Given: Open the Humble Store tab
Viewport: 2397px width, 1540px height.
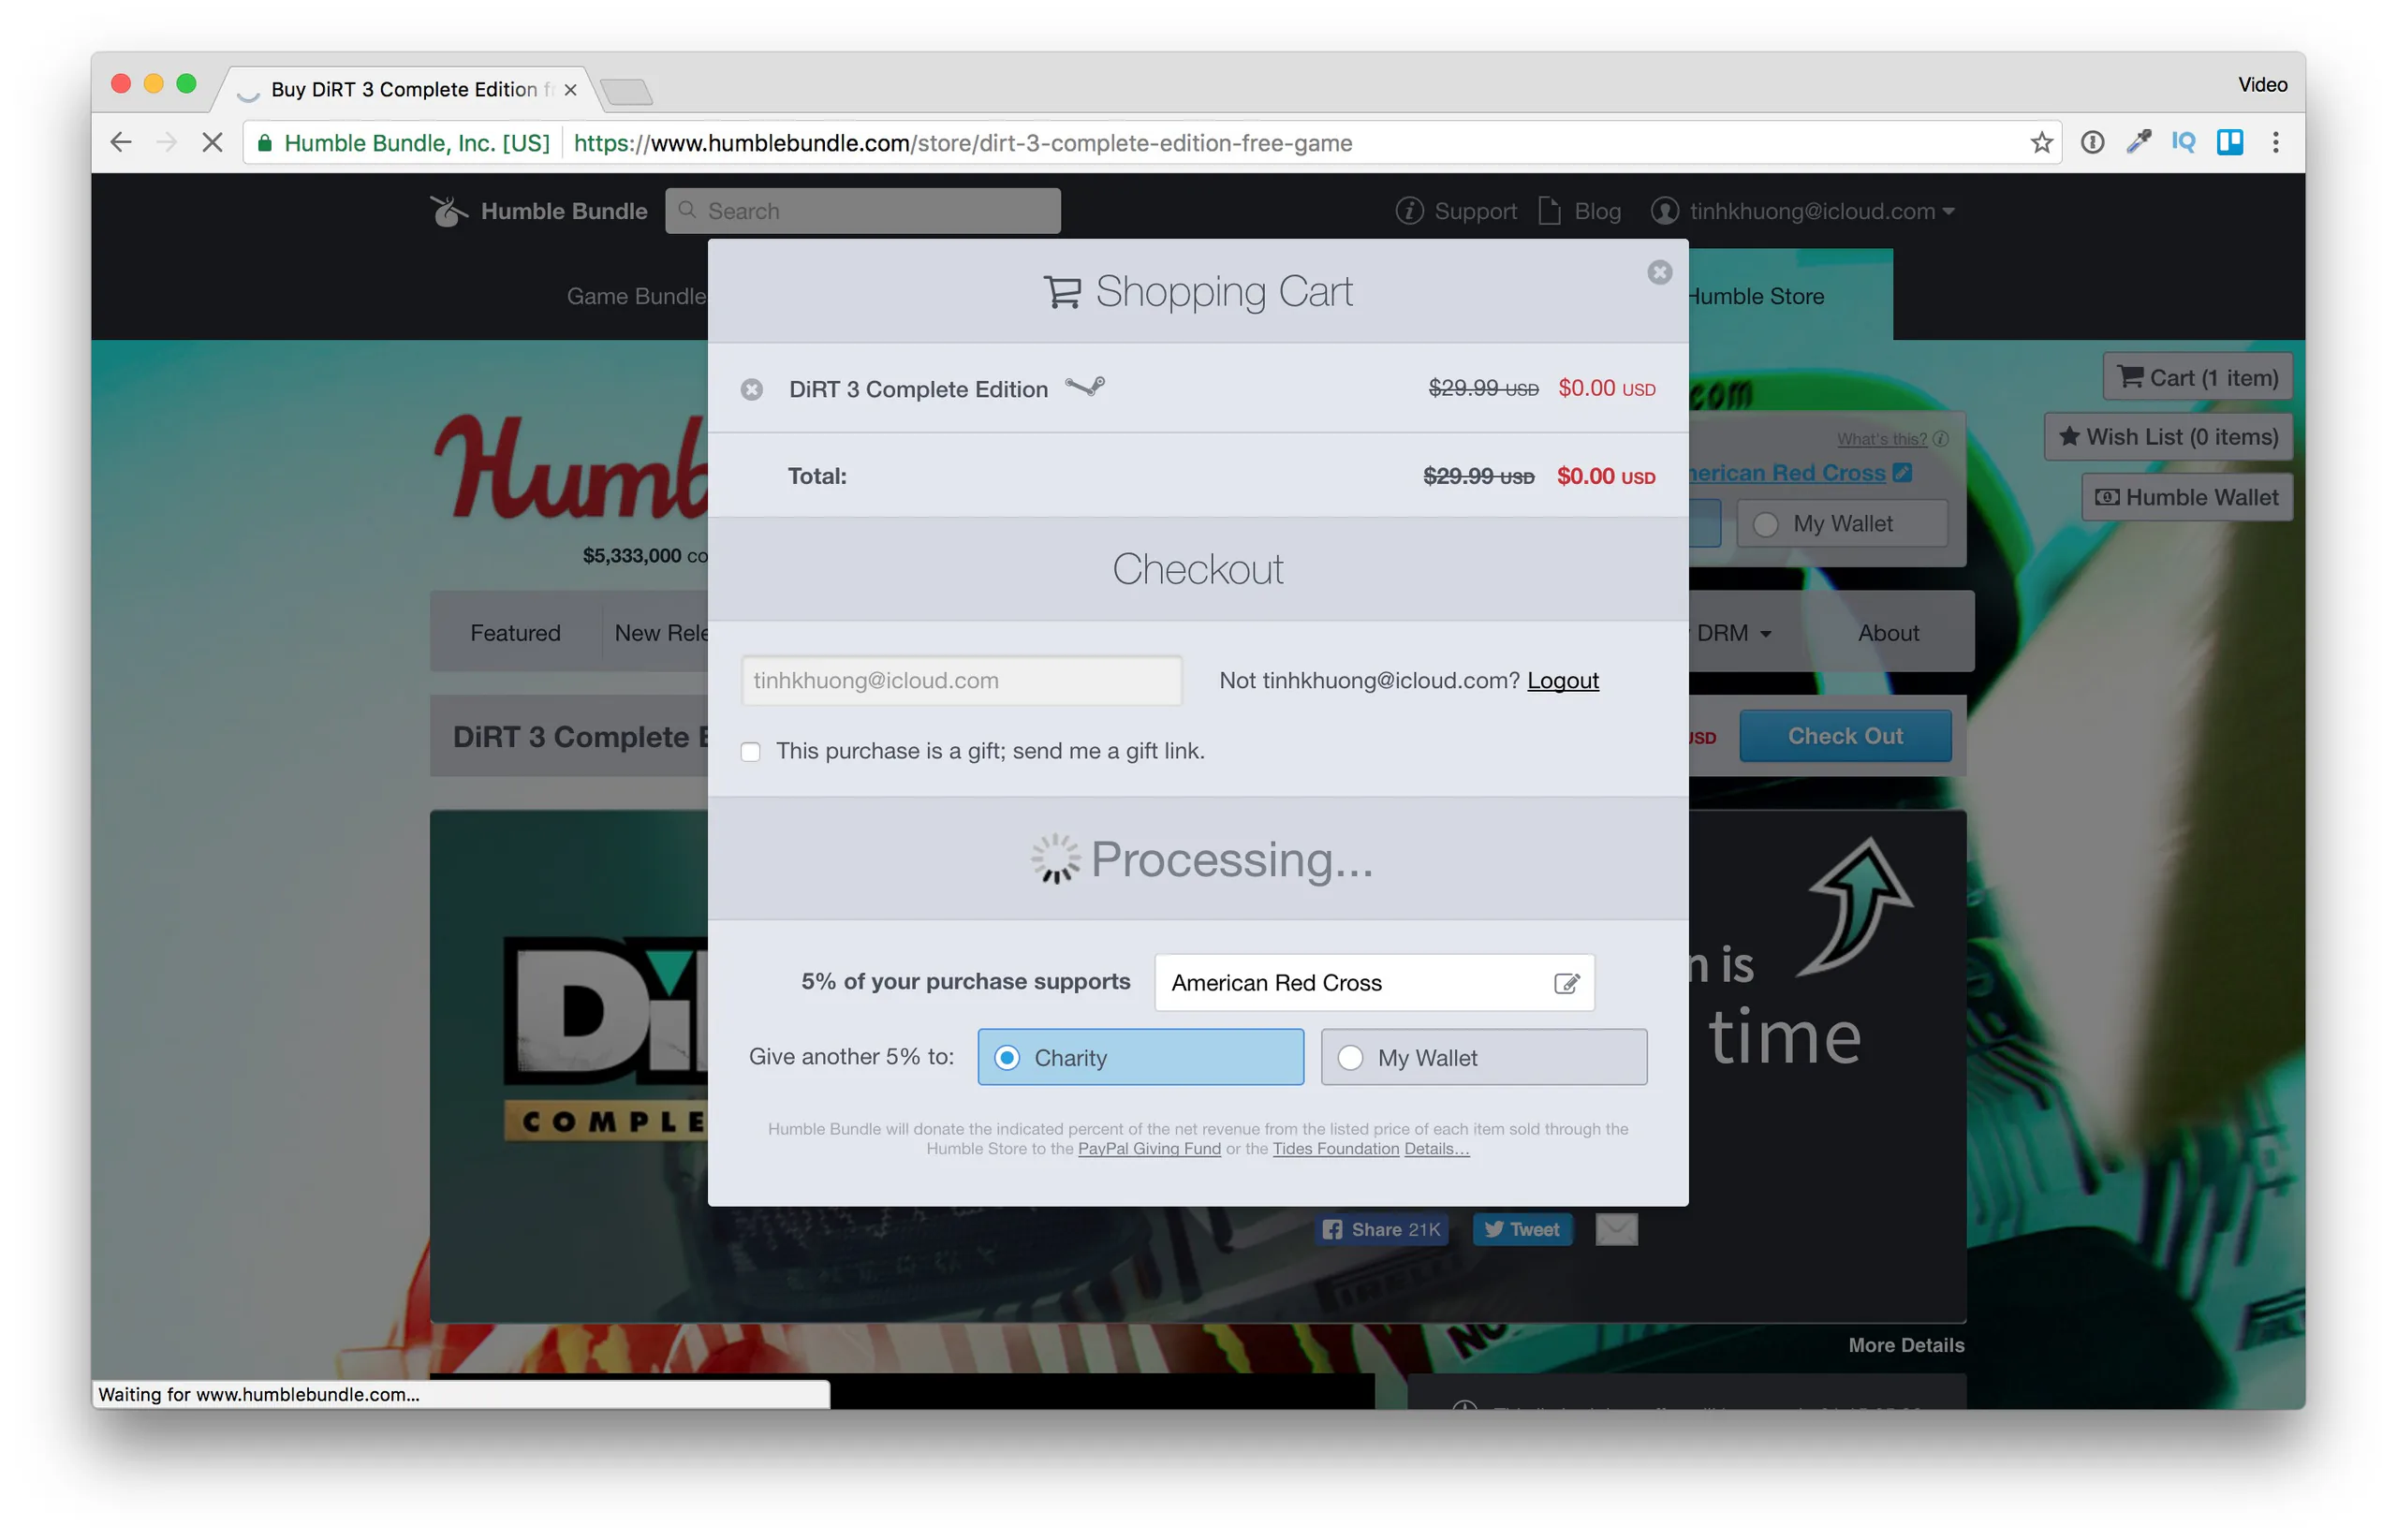Looking at the screenshot, I should [x=1756, y=296].
